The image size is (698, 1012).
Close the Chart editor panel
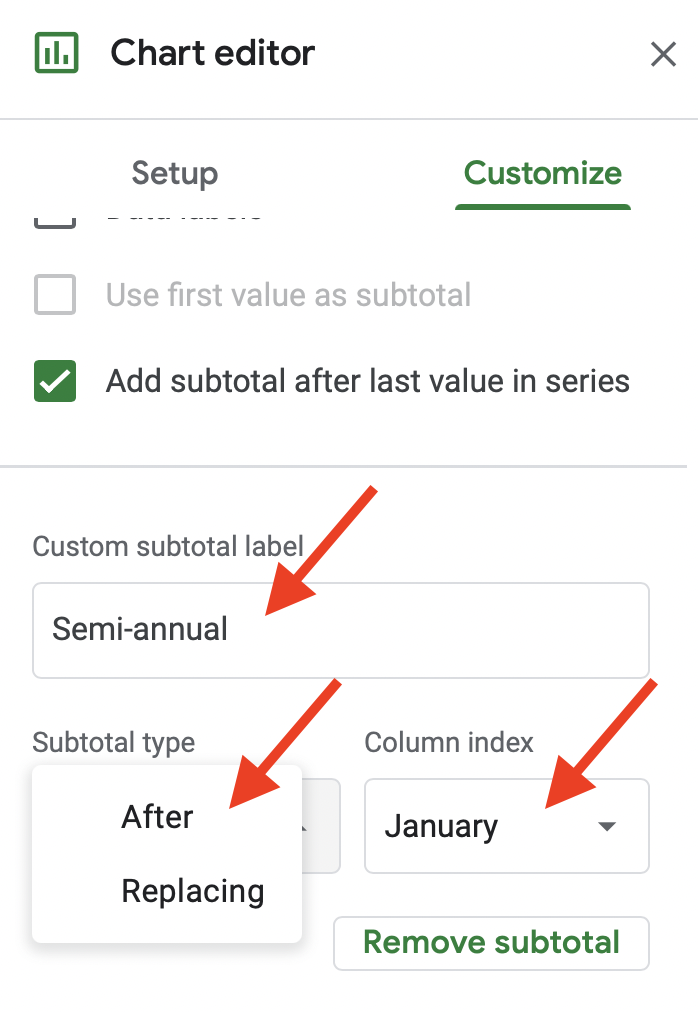(663, 54)
